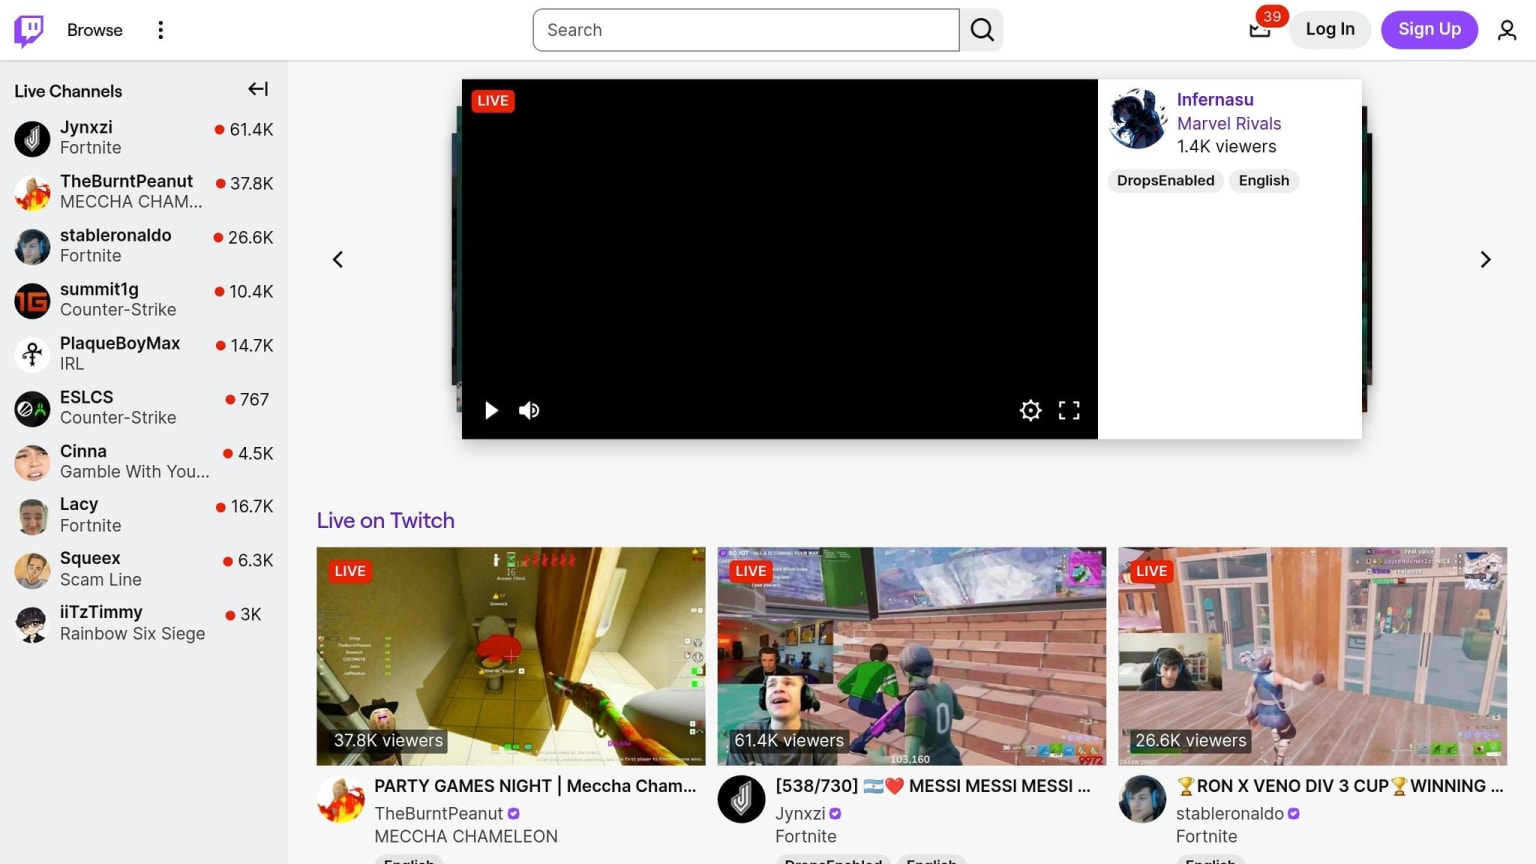Open stableronaldo name under stream card

point(1230,814)
